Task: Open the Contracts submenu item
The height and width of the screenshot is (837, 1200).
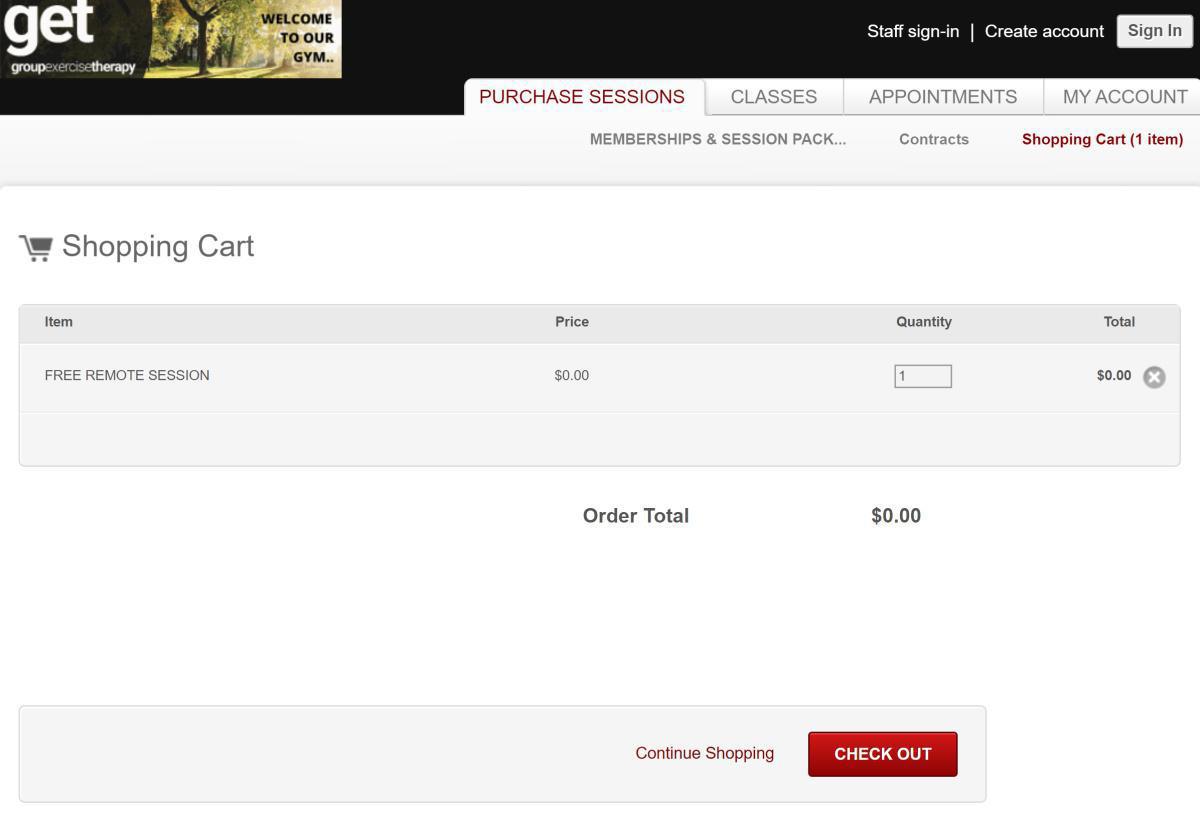Action: pyautogui.click(x=934, y=139)
